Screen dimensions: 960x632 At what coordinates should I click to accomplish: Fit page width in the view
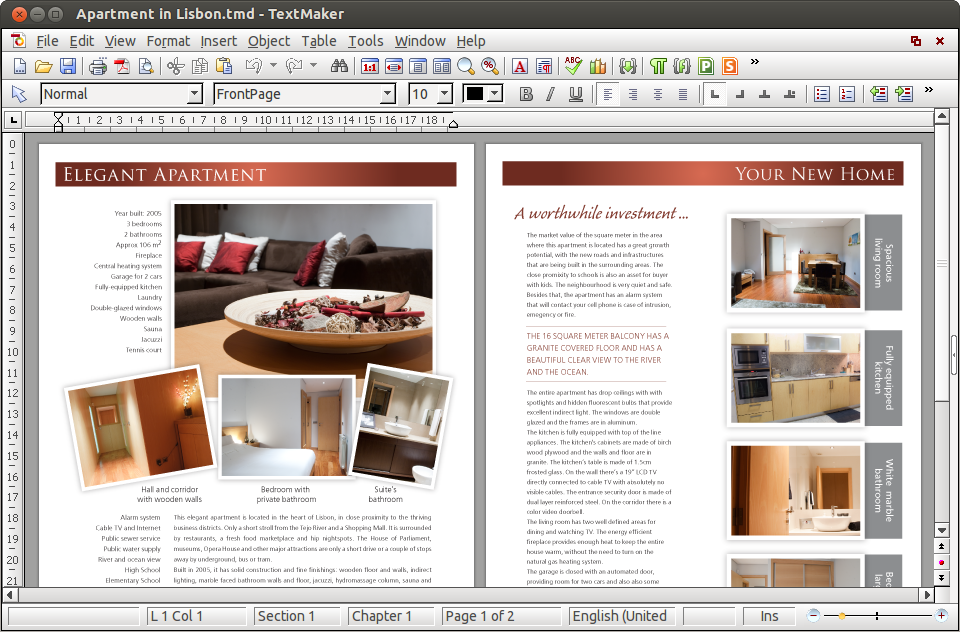click(394, 66)
